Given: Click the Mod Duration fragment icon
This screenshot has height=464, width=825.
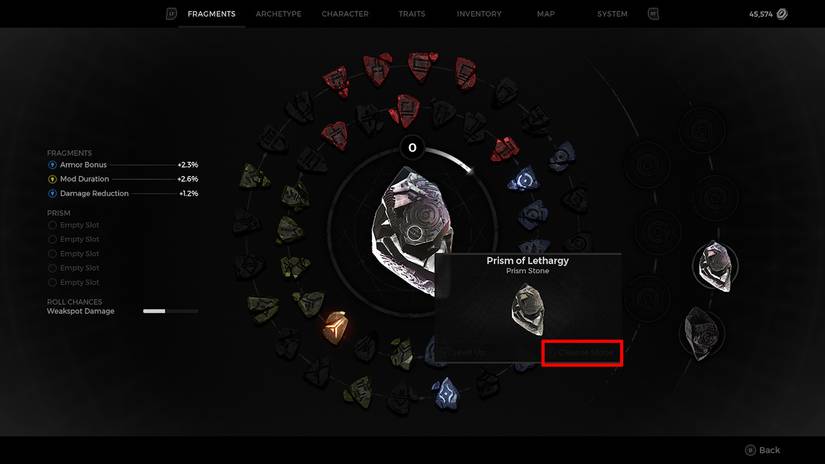Looking at the screenshot, I should point(52,179).
